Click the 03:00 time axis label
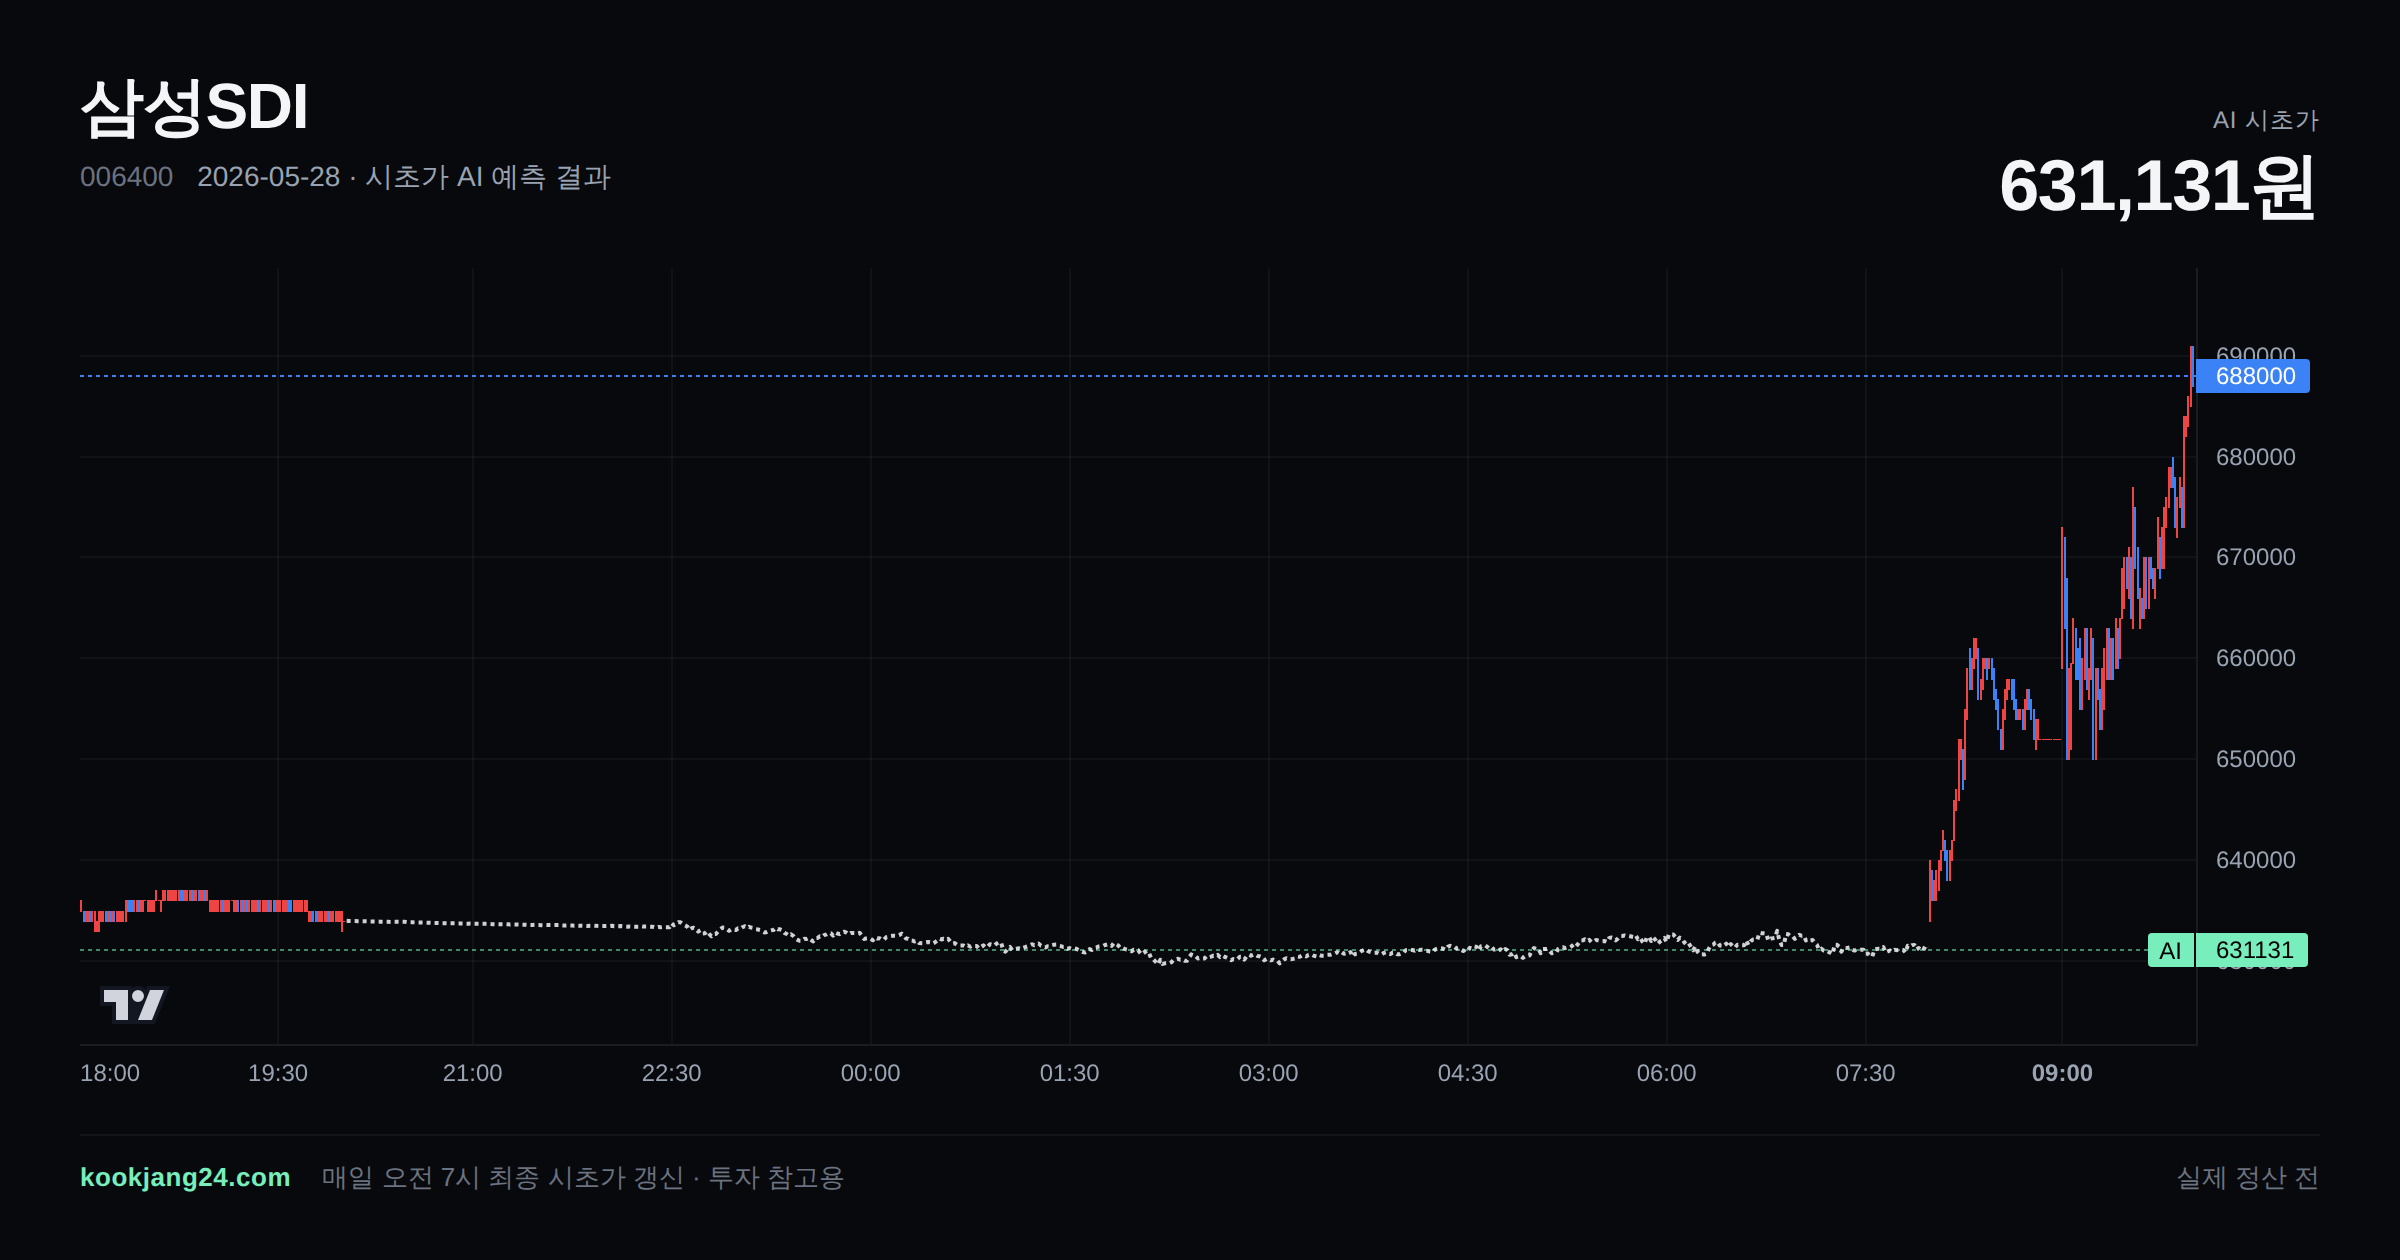 [x=1269, y=1073]
